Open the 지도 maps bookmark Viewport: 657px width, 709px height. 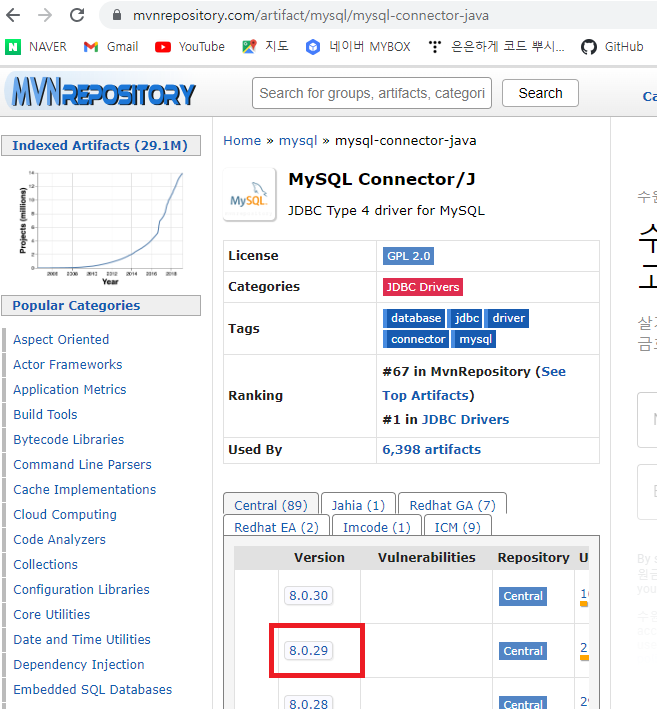[265, 47]
